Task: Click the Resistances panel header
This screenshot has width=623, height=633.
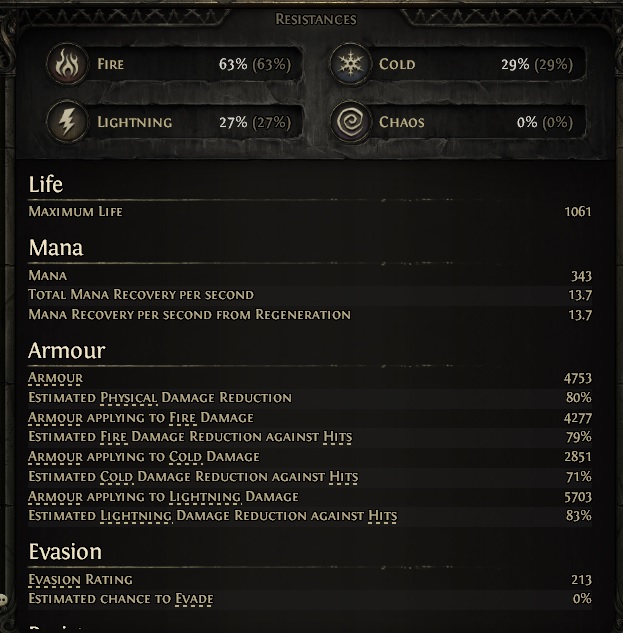Action: [x=316, y=19]
